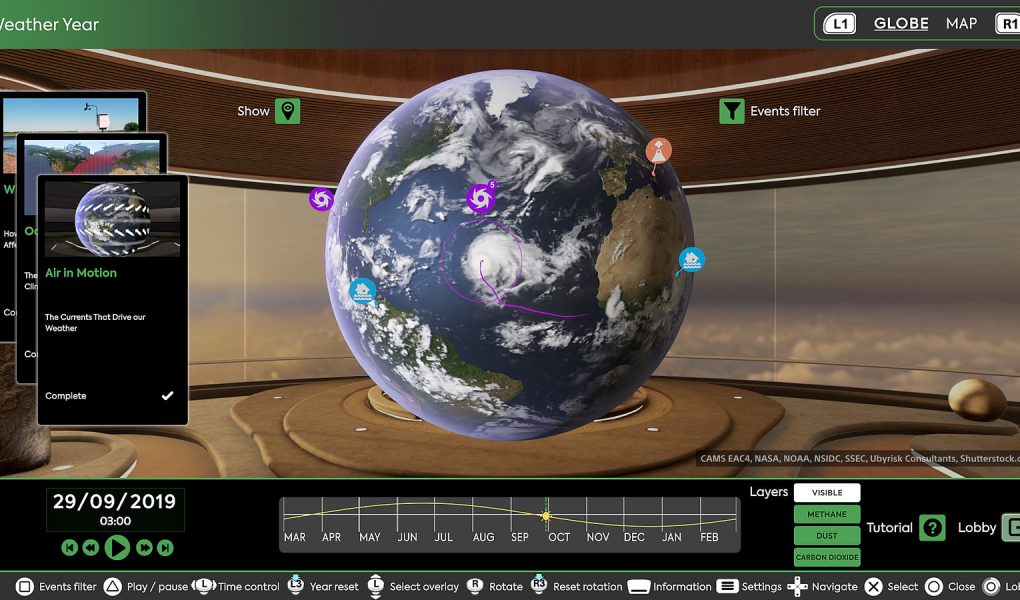
Task: Click the Settings options button icon
Action: pyautogui.click(x=727, y=586)
